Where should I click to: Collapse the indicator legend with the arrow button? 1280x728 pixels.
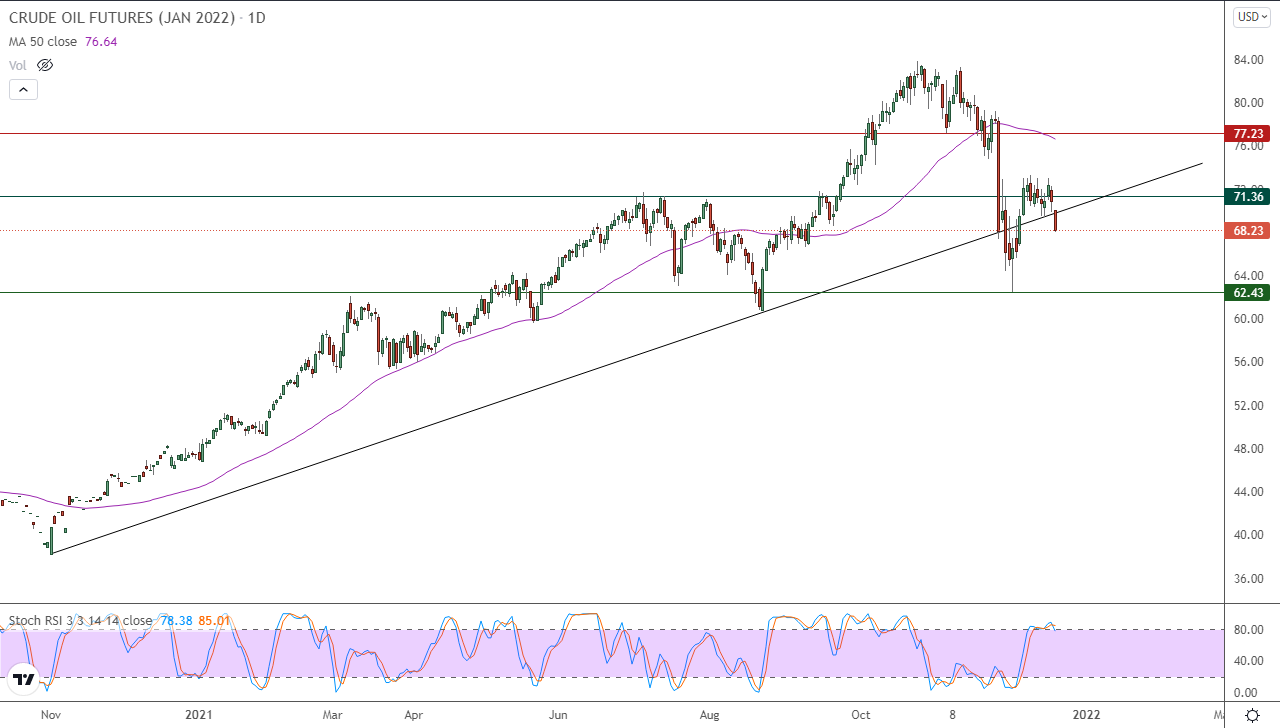24,89
